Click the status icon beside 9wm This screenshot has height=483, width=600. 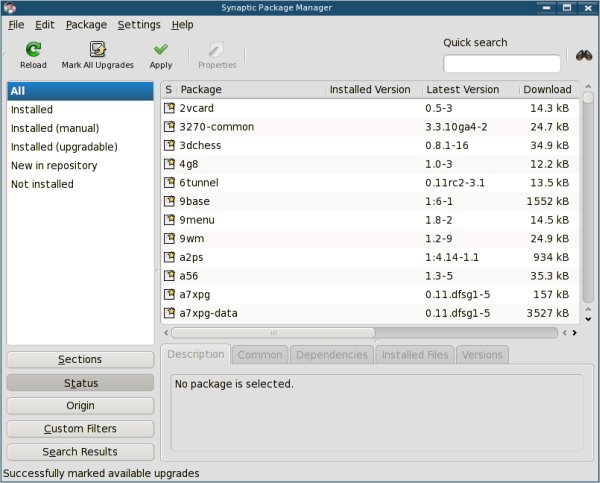(x=169, y=239)
